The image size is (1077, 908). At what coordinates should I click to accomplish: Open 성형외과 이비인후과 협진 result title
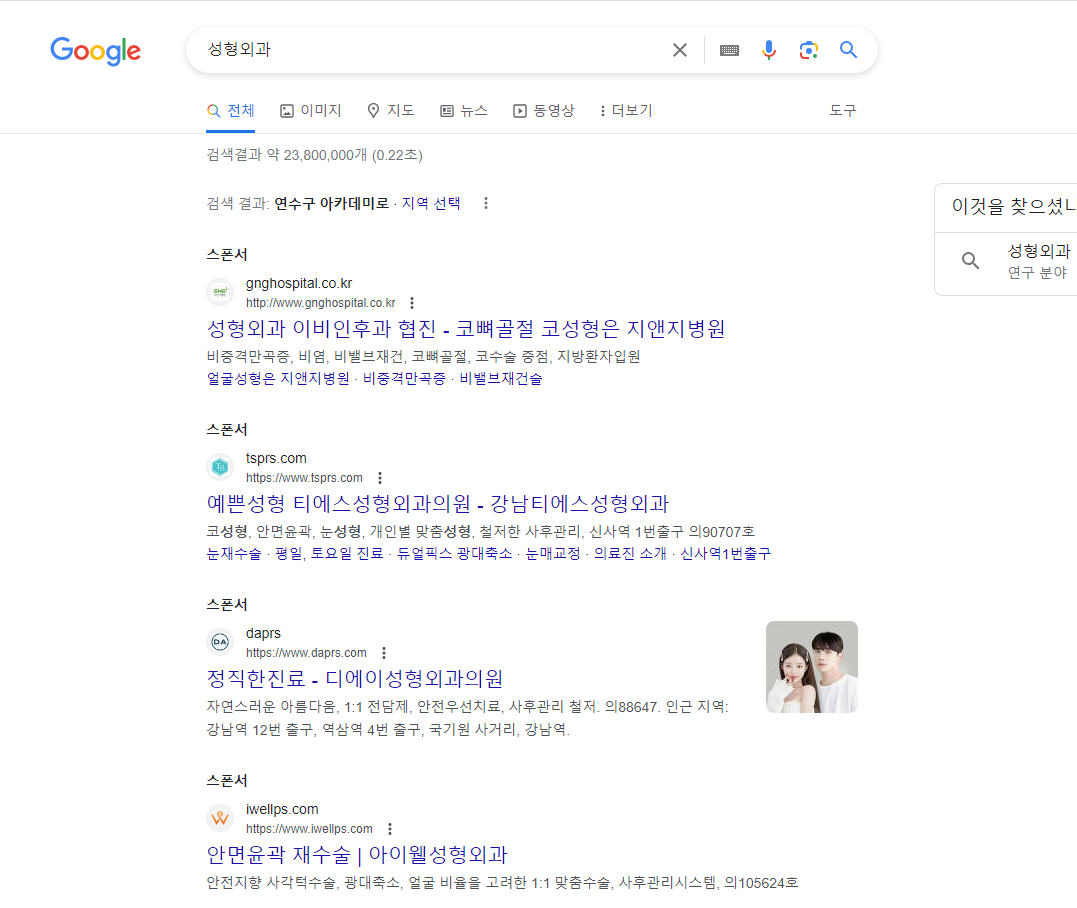466,329
